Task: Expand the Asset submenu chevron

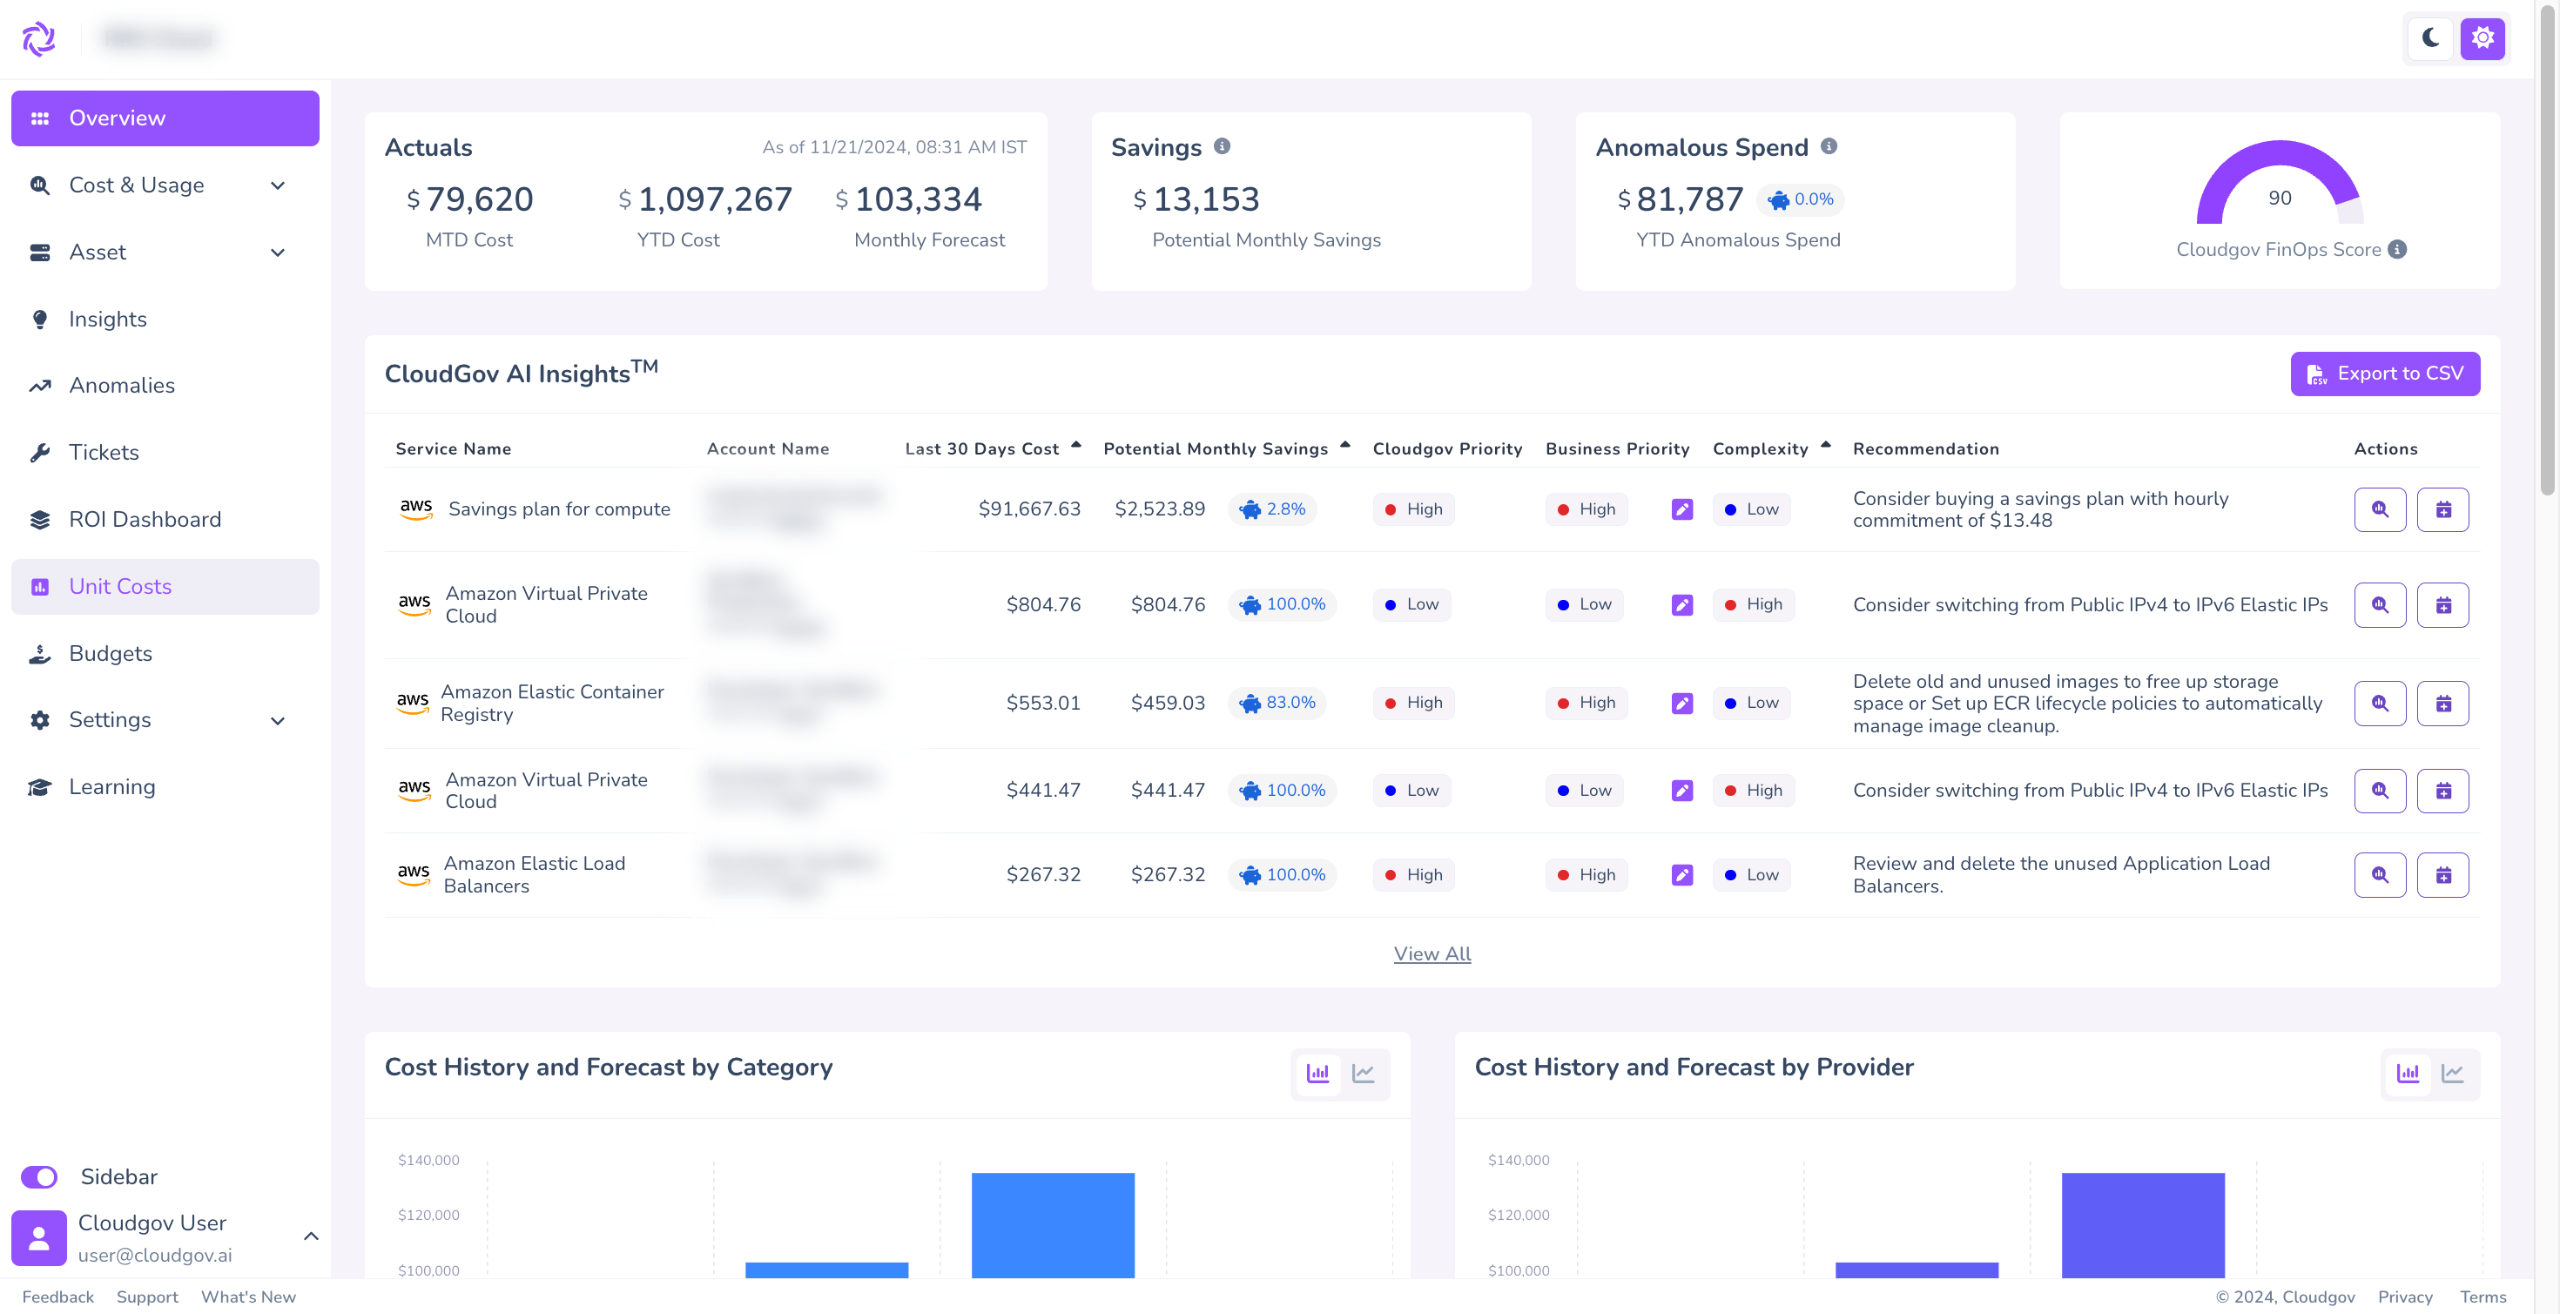Action: pos(278,252)
